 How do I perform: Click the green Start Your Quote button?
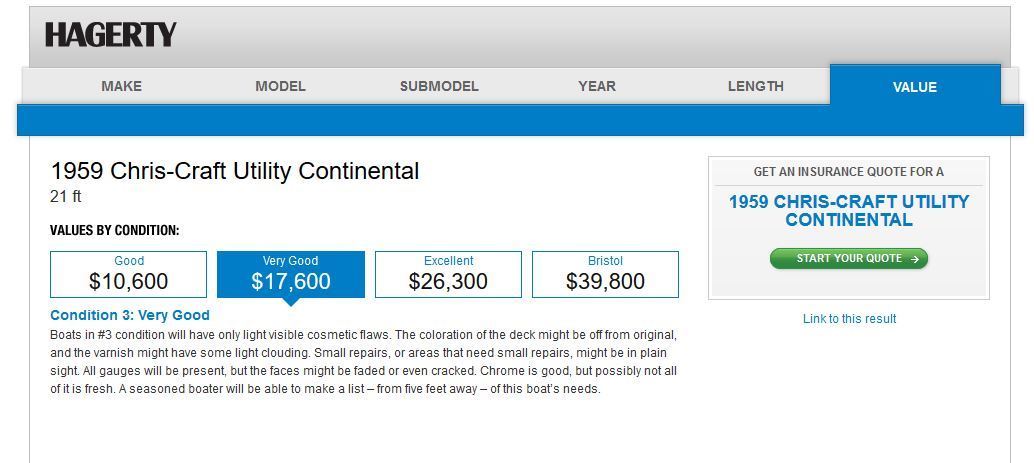tap(849, 259)
